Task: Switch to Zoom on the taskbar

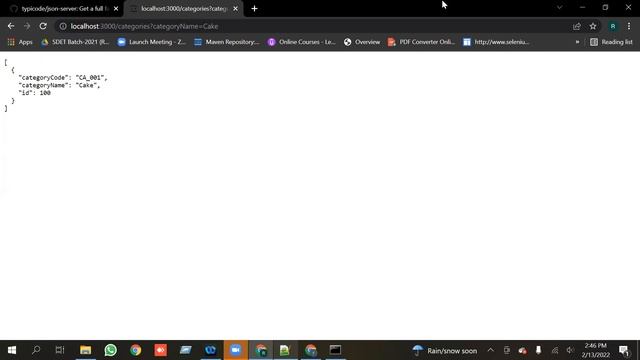Action: click(236, 350)
